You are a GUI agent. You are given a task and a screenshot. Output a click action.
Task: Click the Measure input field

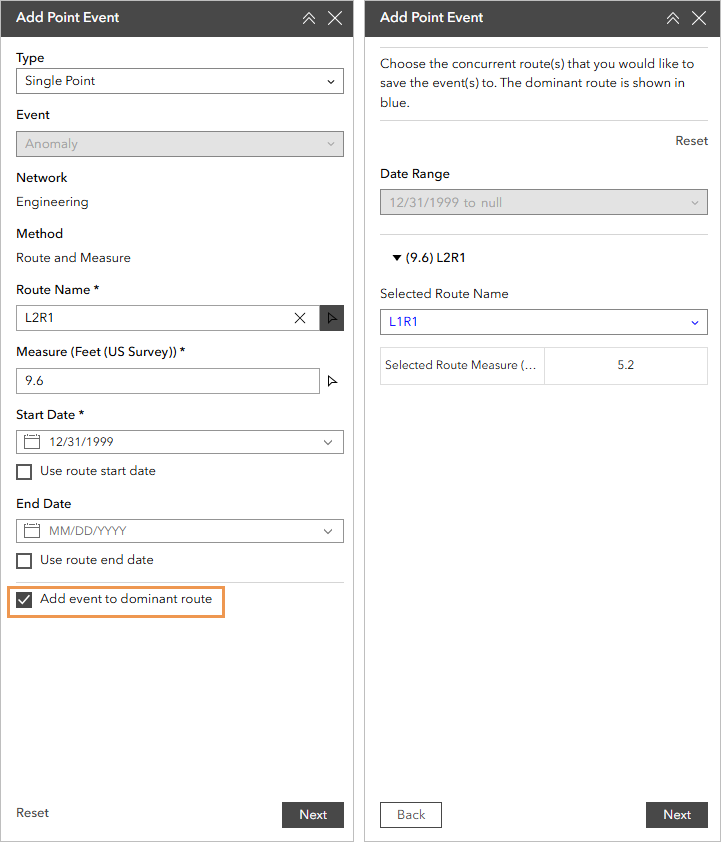coord(167,381)
